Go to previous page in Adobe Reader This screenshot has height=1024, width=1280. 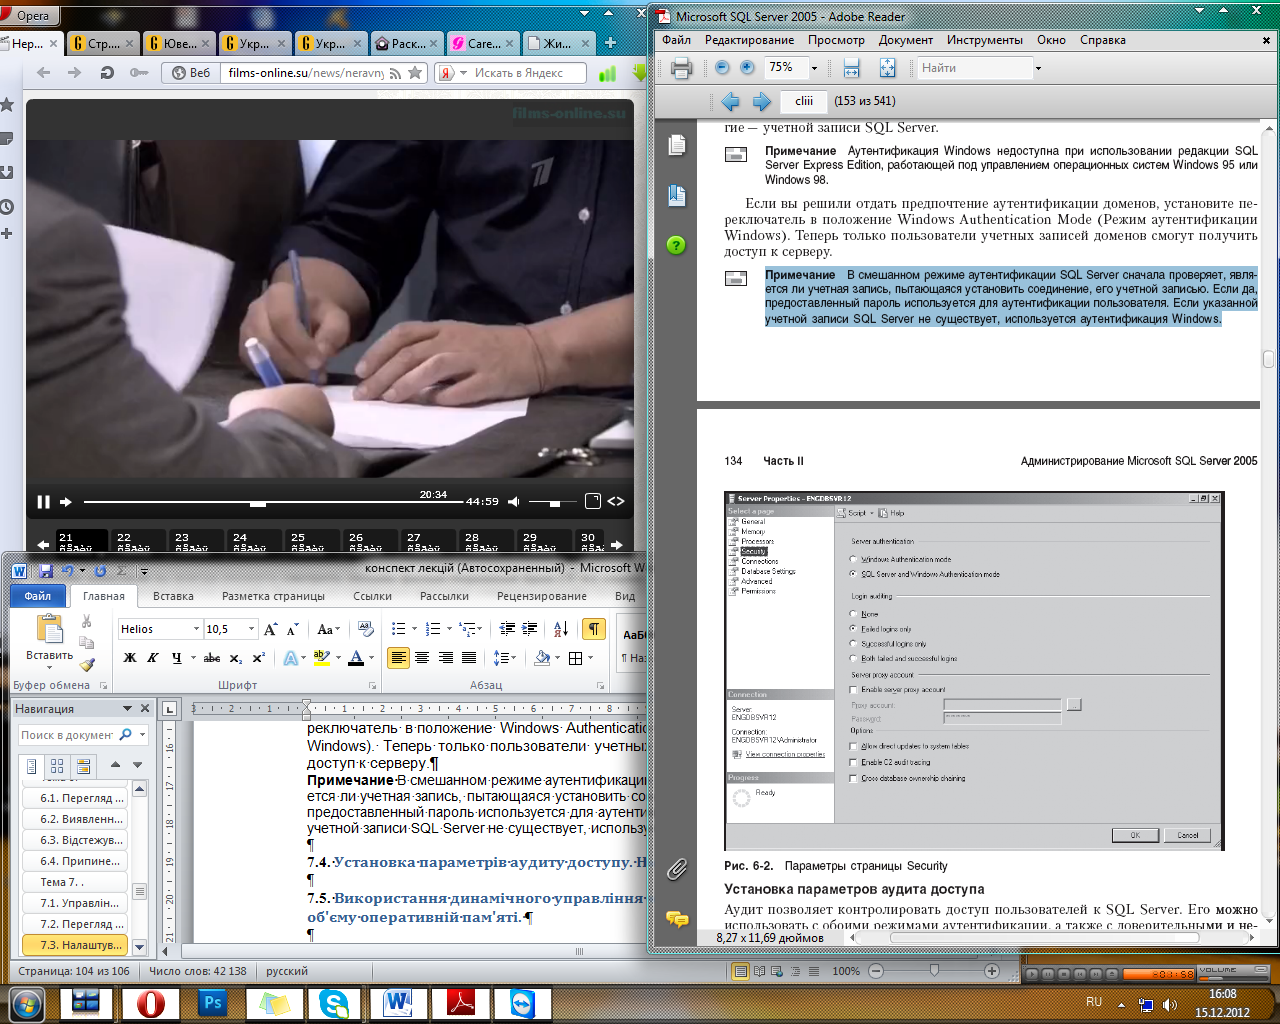point(730,101)
